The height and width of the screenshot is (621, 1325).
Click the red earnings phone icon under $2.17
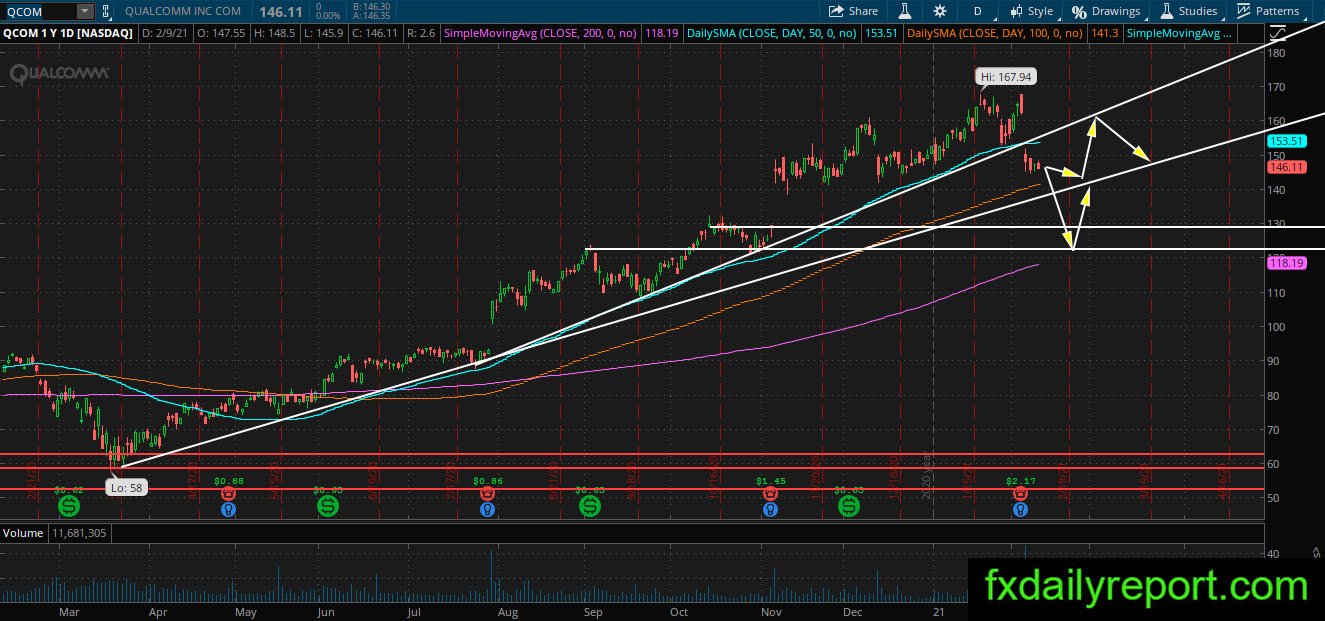pos(1018,493)
